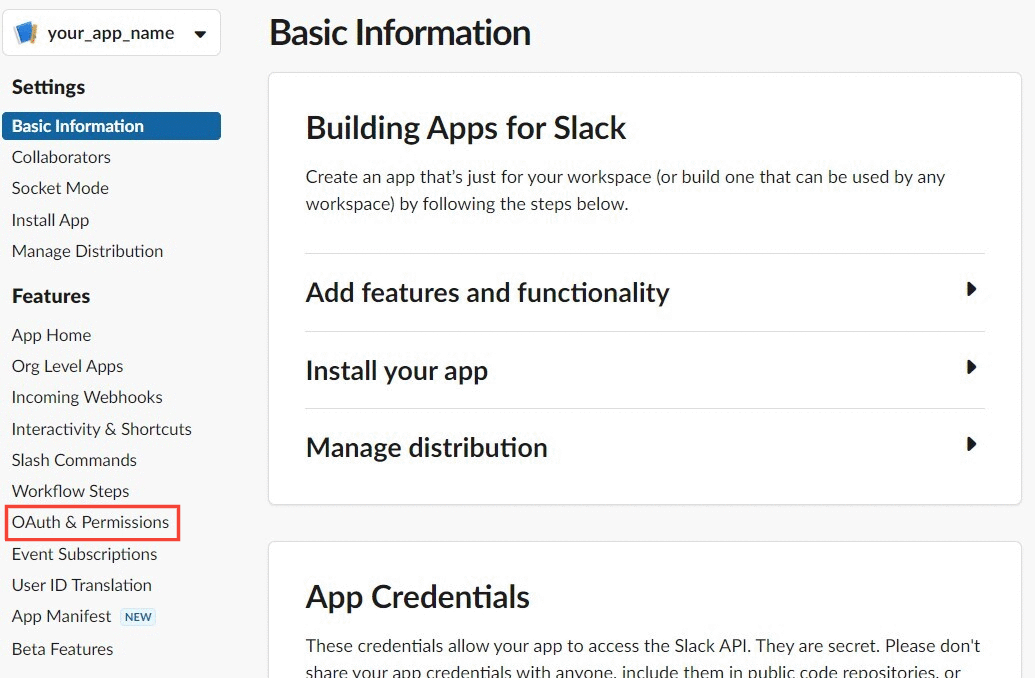Open the Collaborators settings page
1035x678 pixels.
61,157
